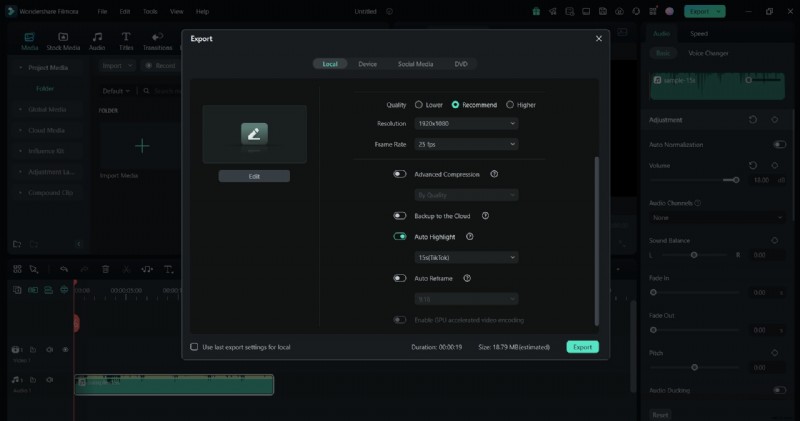Click the Titles tool icon
The height and width of the screenshot is (421, 800).
click(126, 40)
